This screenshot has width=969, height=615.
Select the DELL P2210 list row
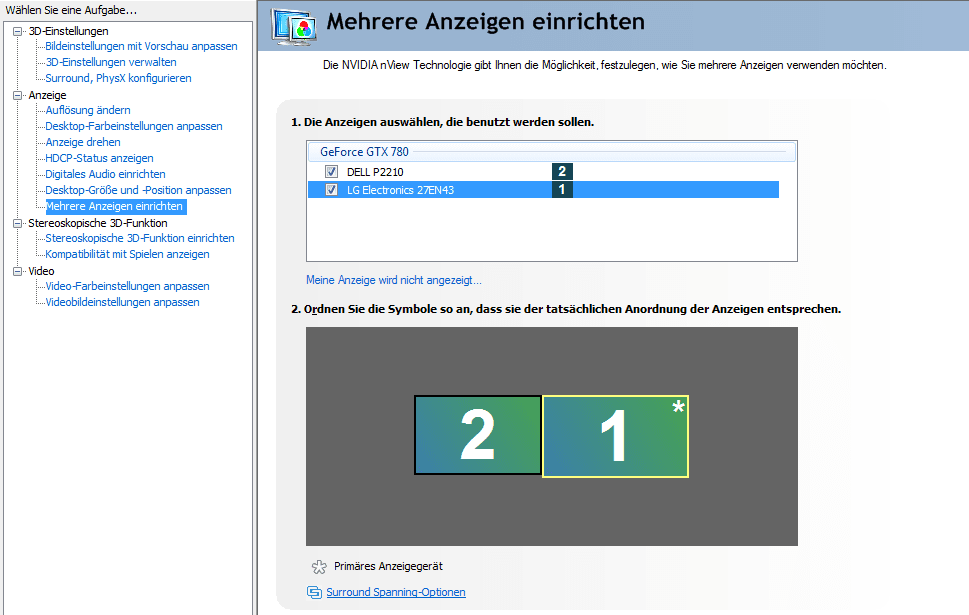tap(543, 171)
